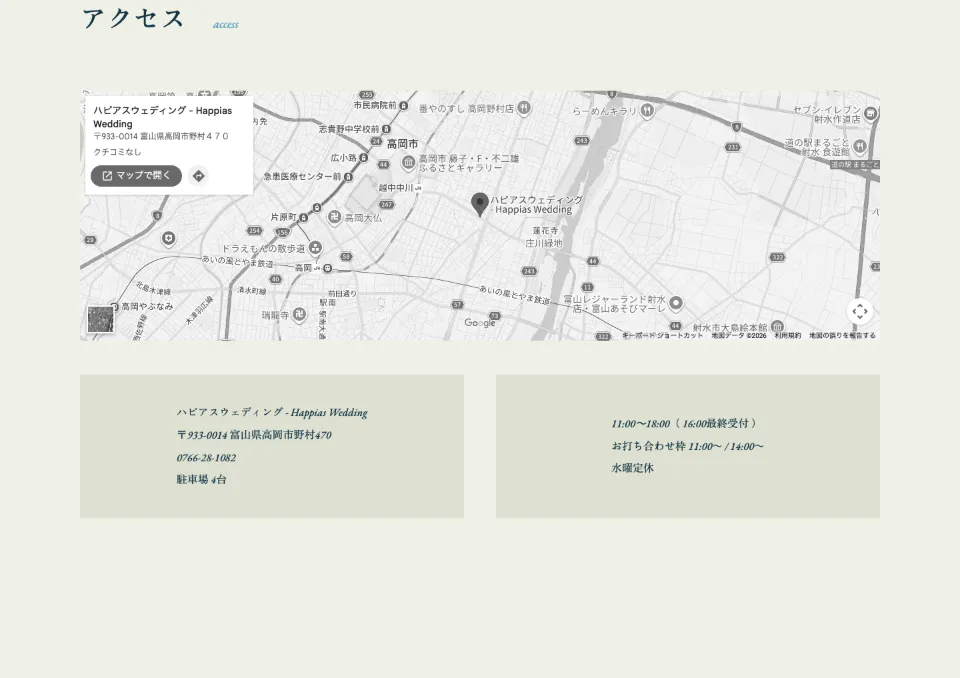
Task: Click the 射水市大島絵本館 museum icon
Action: tap(777, 327)
